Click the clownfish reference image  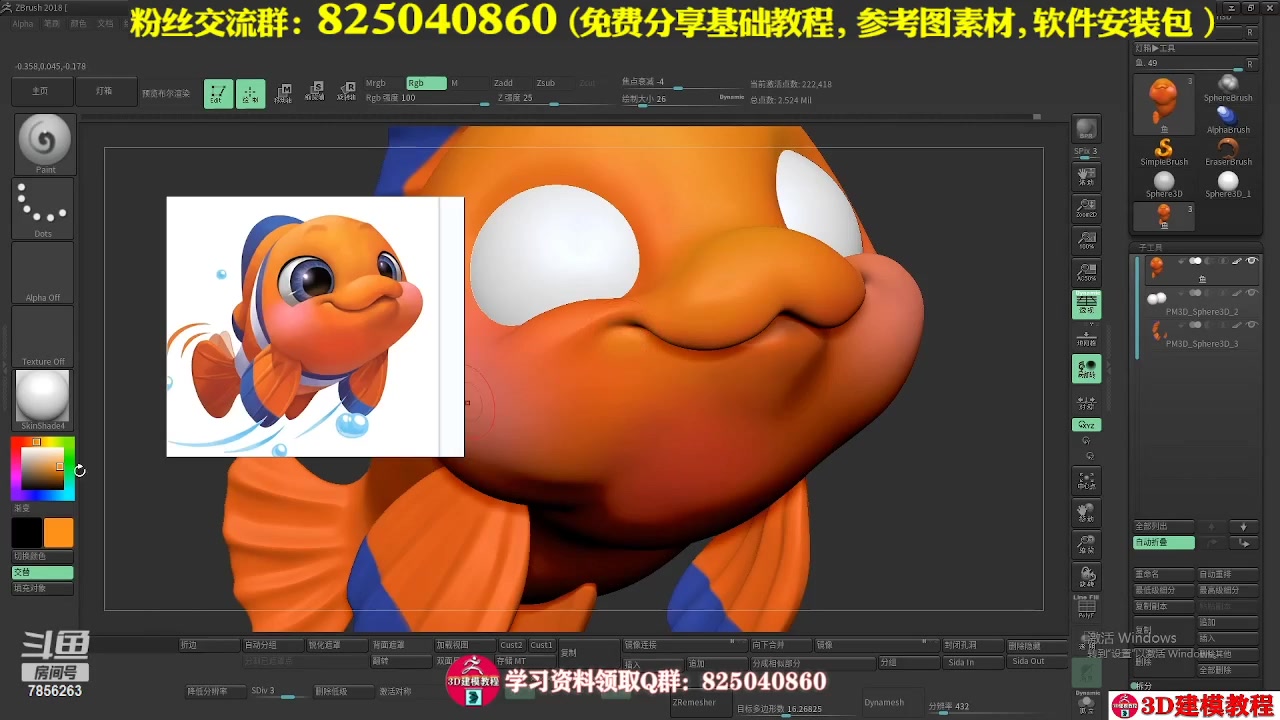click(315, 325)
